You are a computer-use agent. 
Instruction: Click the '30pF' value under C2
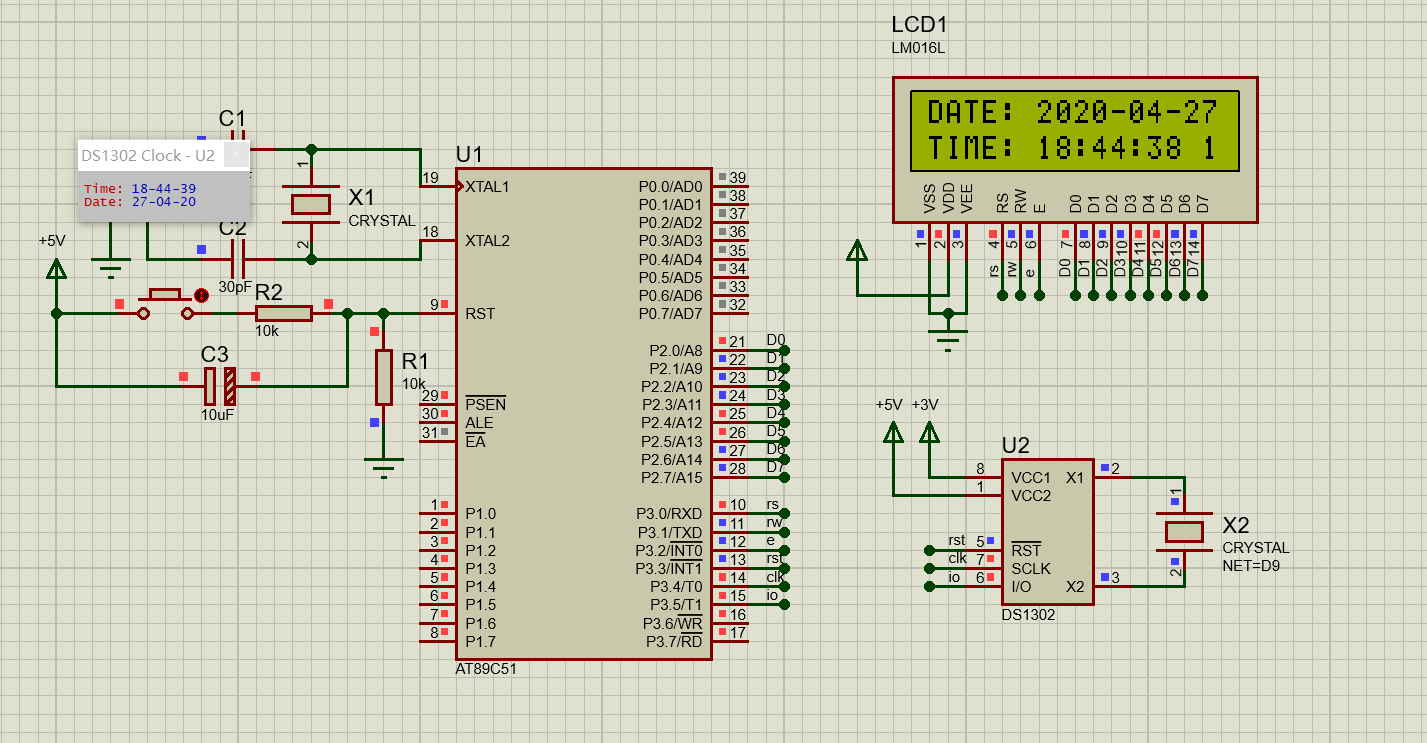coord(236,287)
